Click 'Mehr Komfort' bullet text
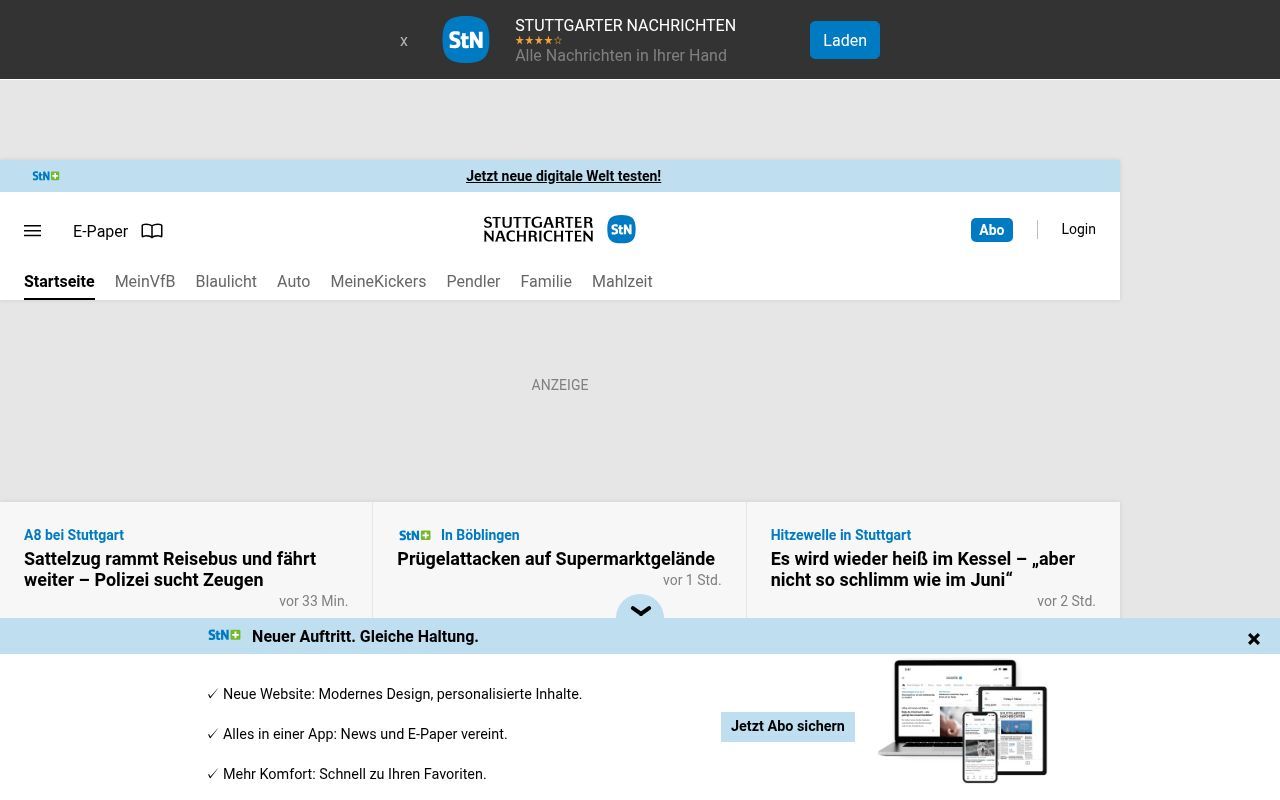The width and height of the screenshot is (1280, 800). click(x=354, y=774)
